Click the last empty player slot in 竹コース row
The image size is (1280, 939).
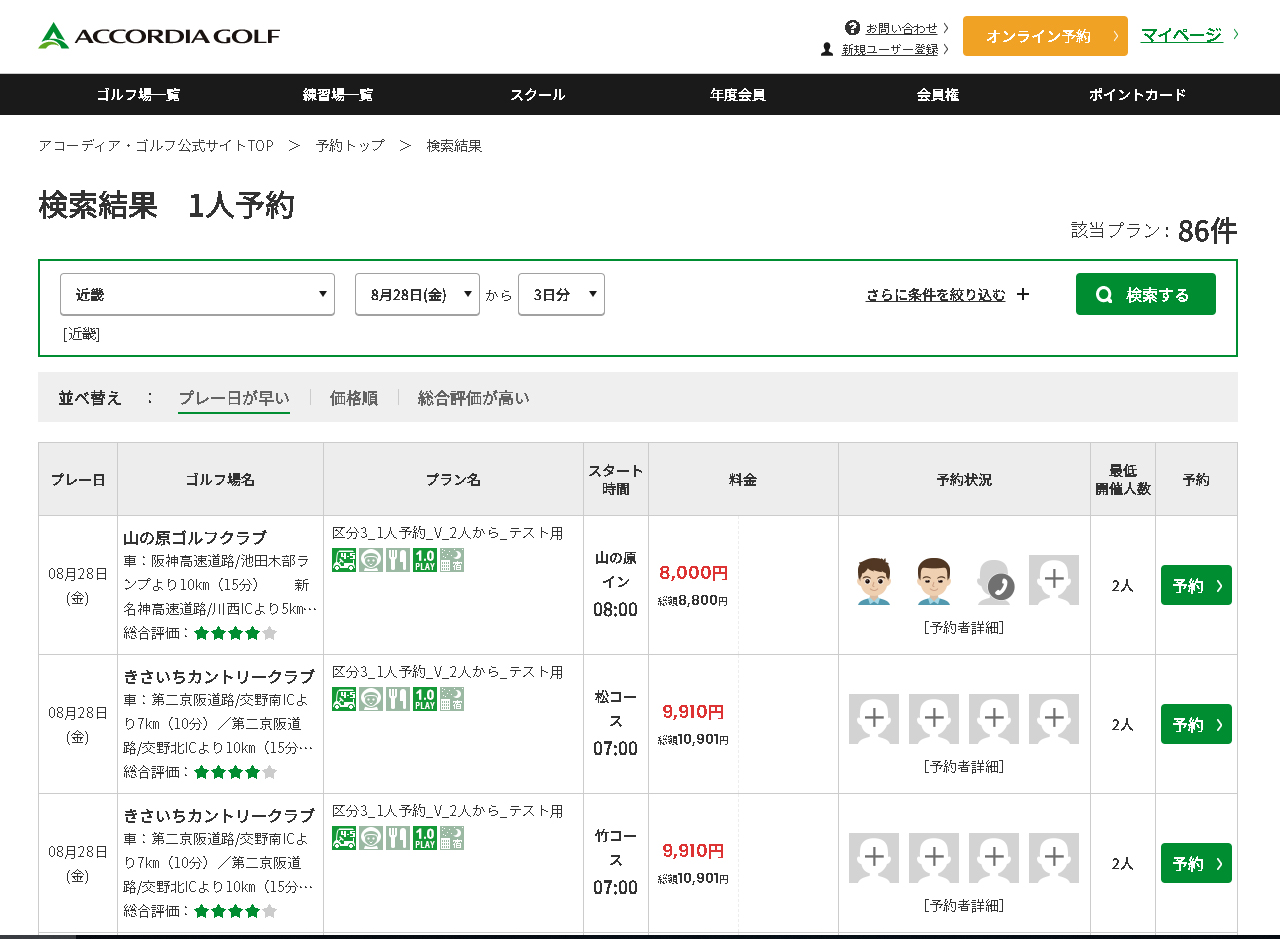pyautogui.click(x=1054, y=858)
